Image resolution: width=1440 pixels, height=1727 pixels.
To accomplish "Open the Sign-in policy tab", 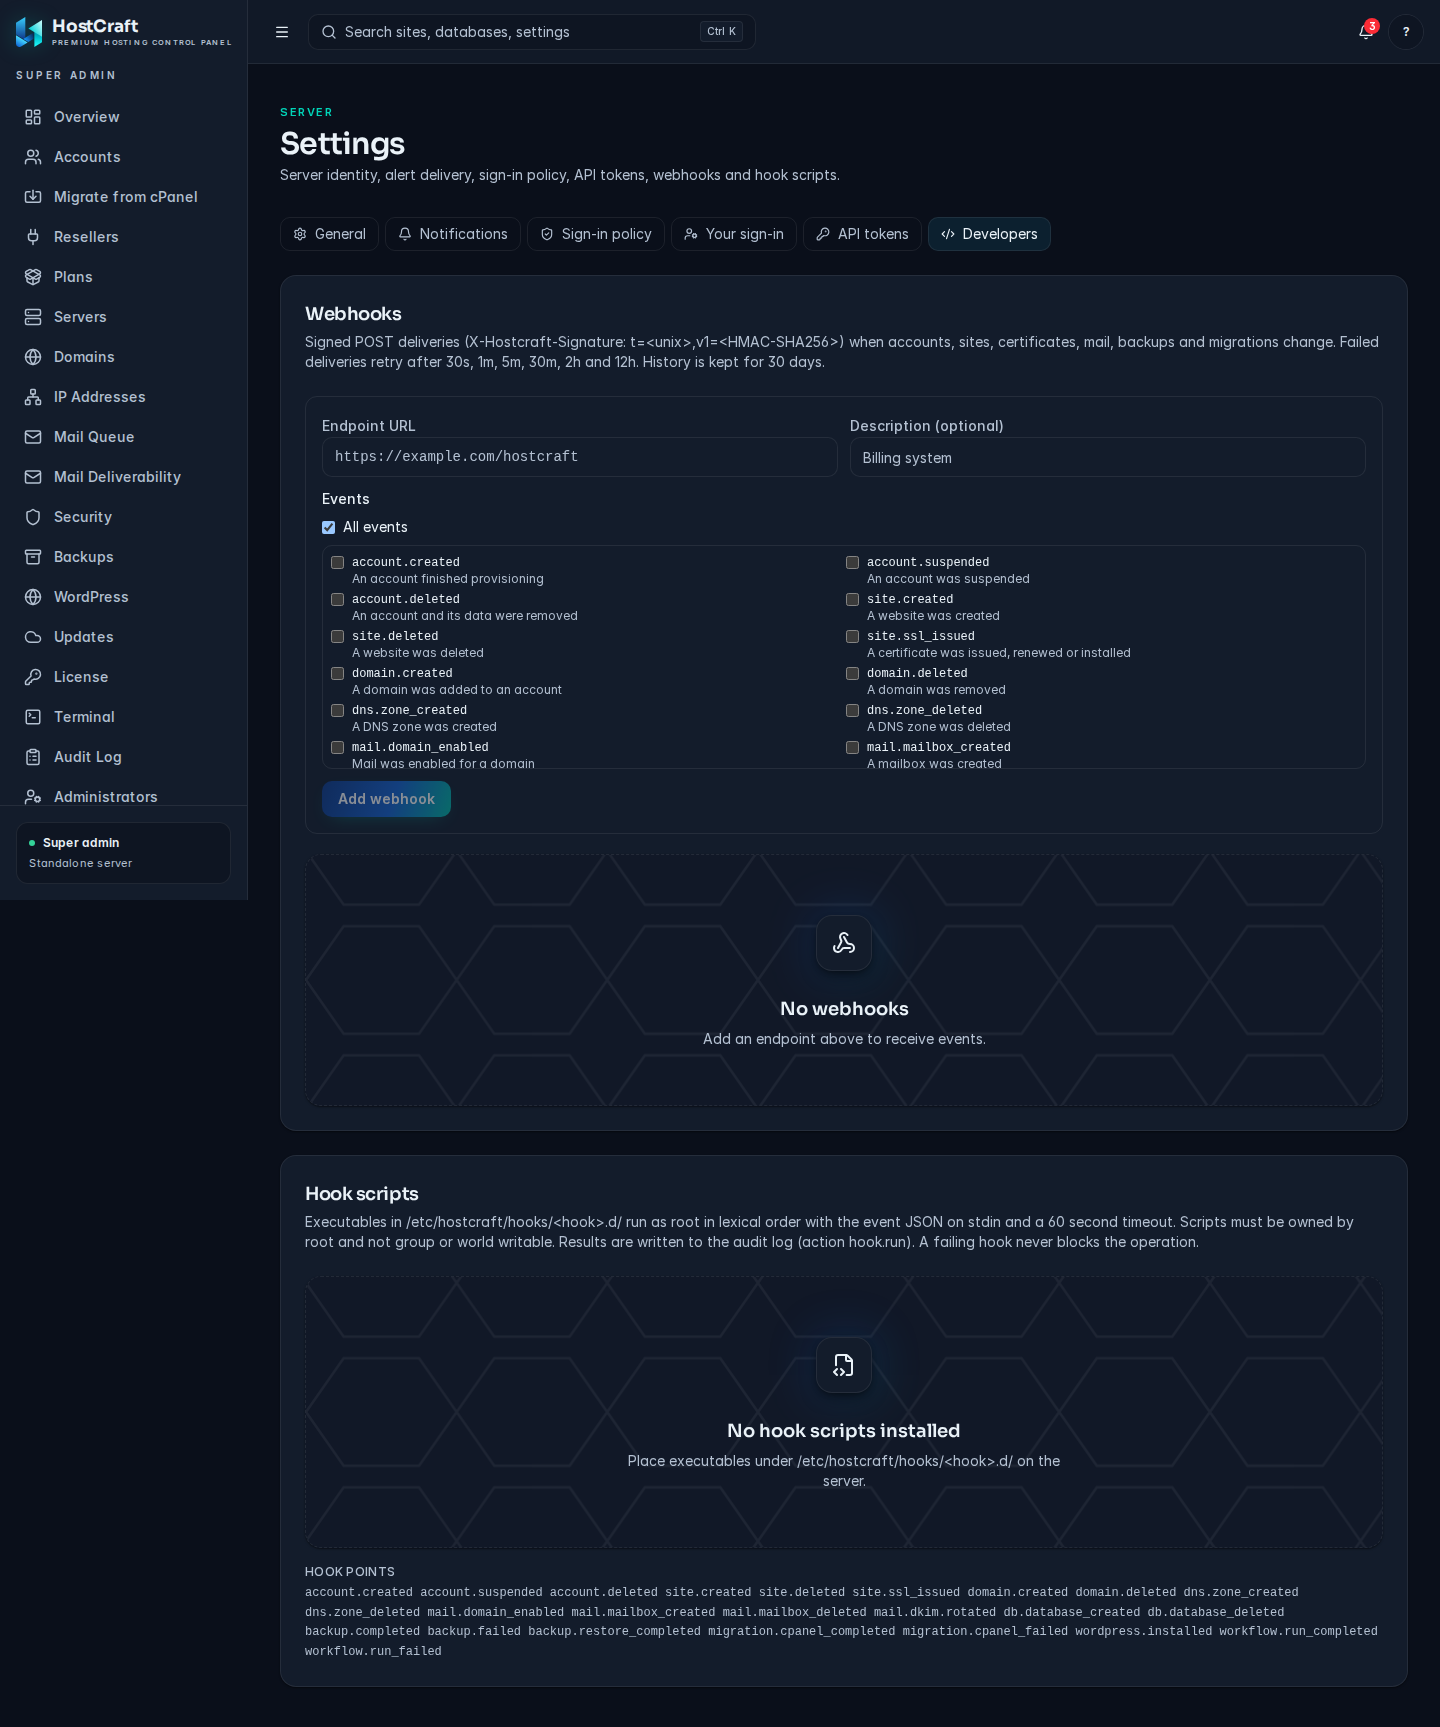I will click(x=596, y=234).
